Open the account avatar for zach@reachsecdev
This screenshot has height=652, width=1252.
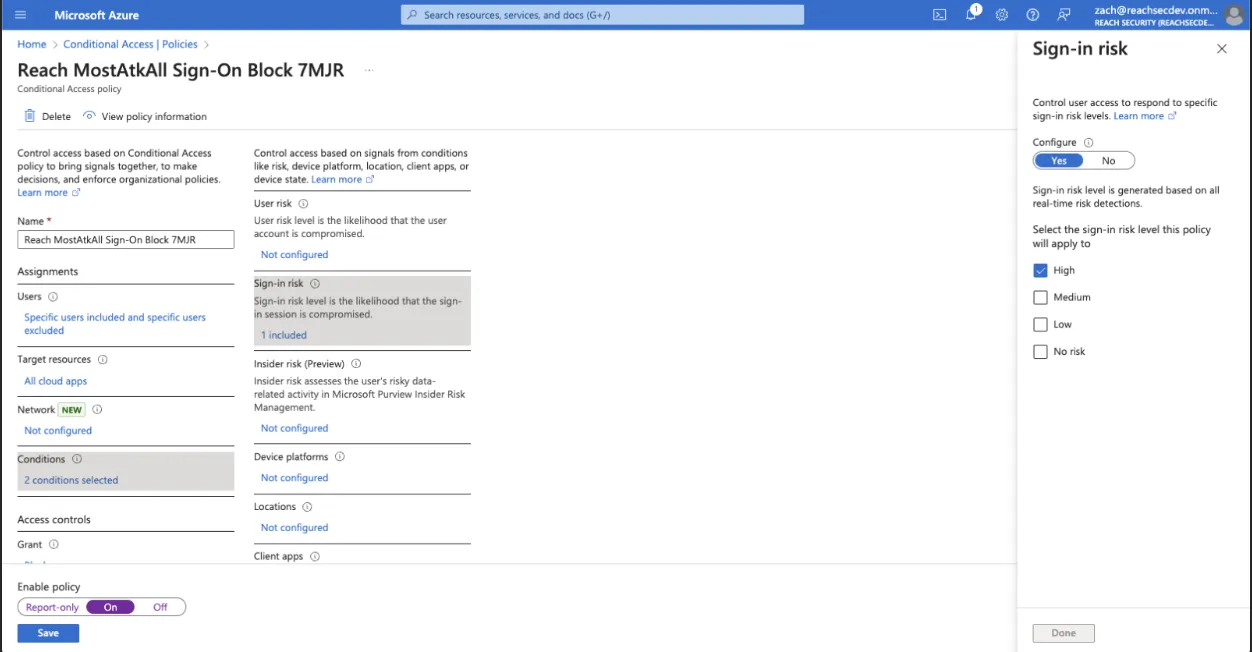click(x=1233, y=15)
